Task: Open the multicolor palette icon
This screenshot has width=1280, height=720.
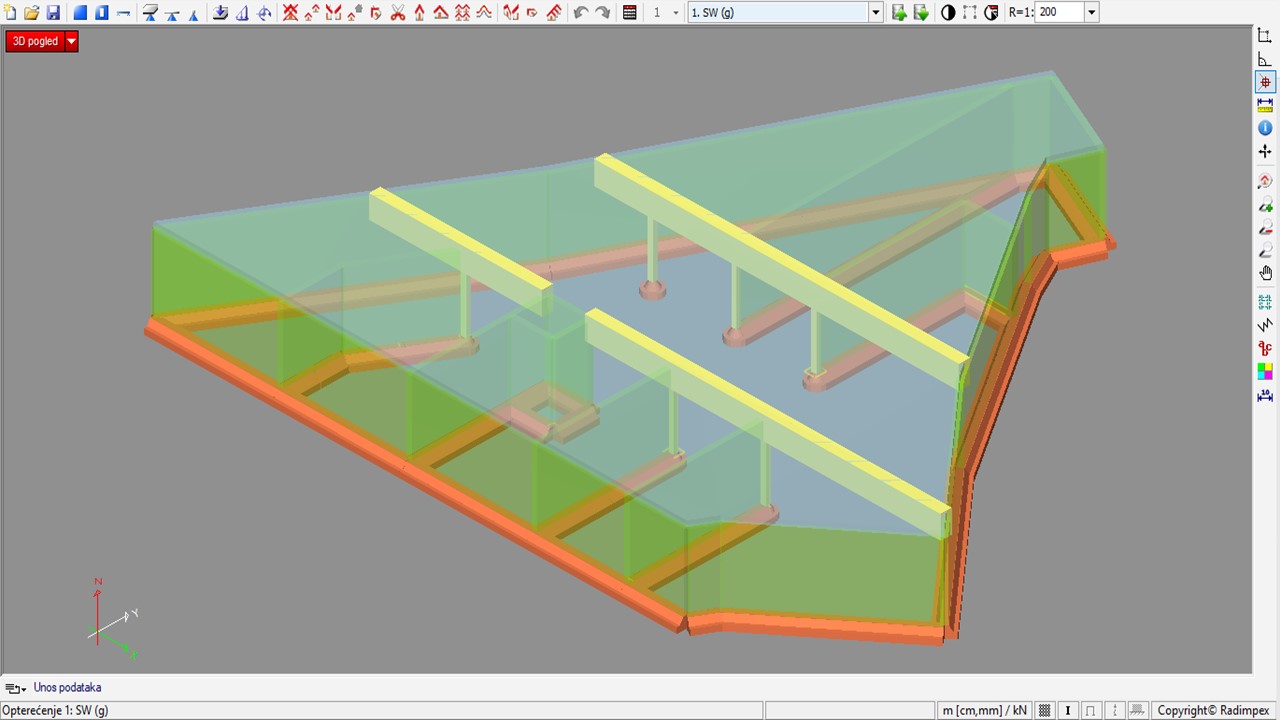Action: click(x=1265, y=371)
